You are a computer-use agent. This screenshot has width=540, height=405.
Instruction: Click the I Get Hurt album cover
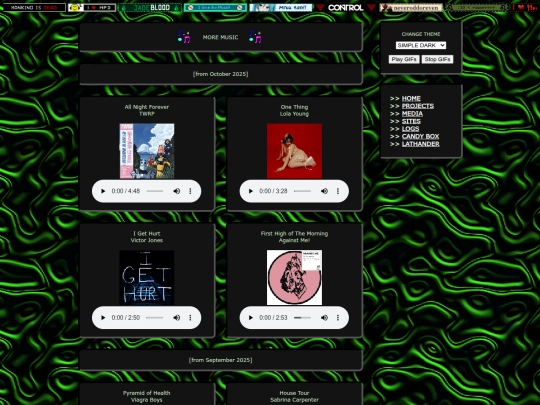147,278
